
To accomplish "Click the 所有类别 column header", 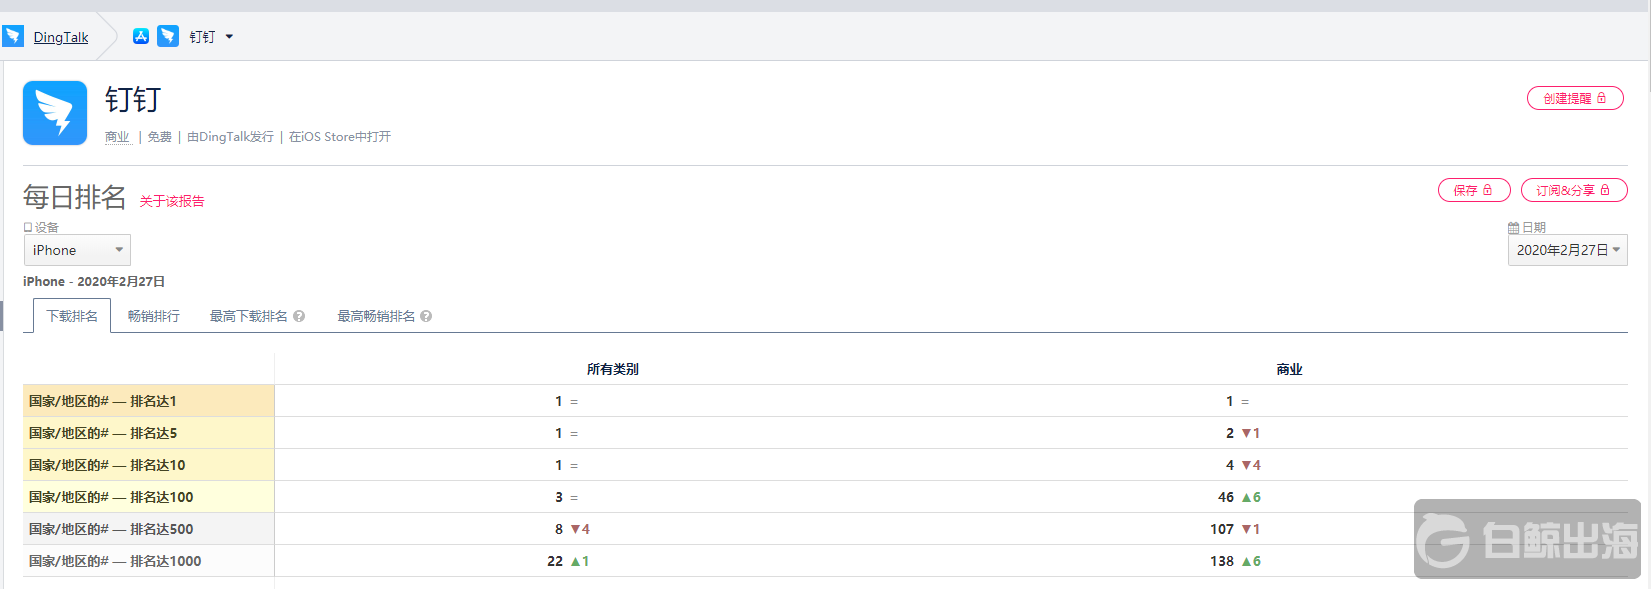I will 613,369.
